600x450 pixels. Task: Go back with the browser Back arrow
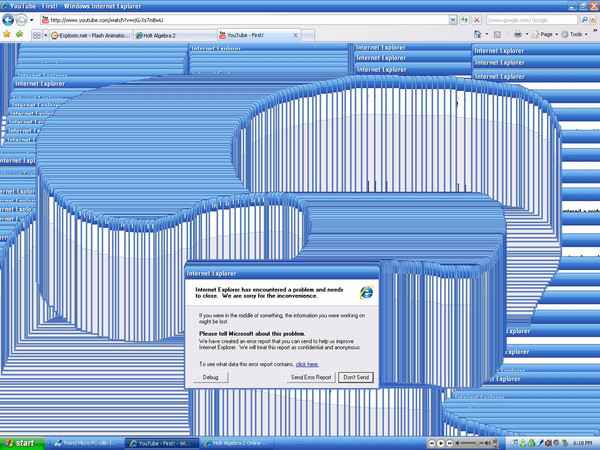8,20
